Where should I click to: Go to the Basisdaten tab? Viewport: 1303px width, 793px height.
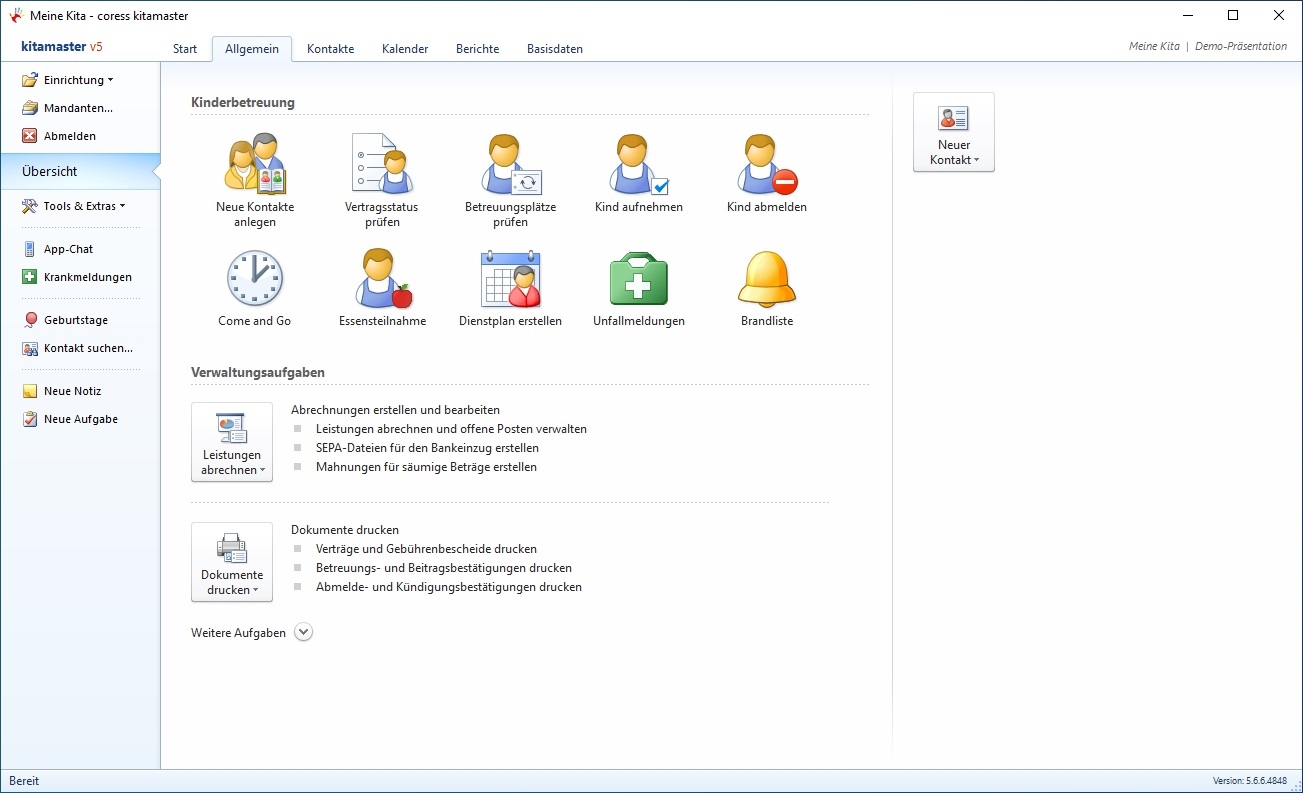point(555,49)
